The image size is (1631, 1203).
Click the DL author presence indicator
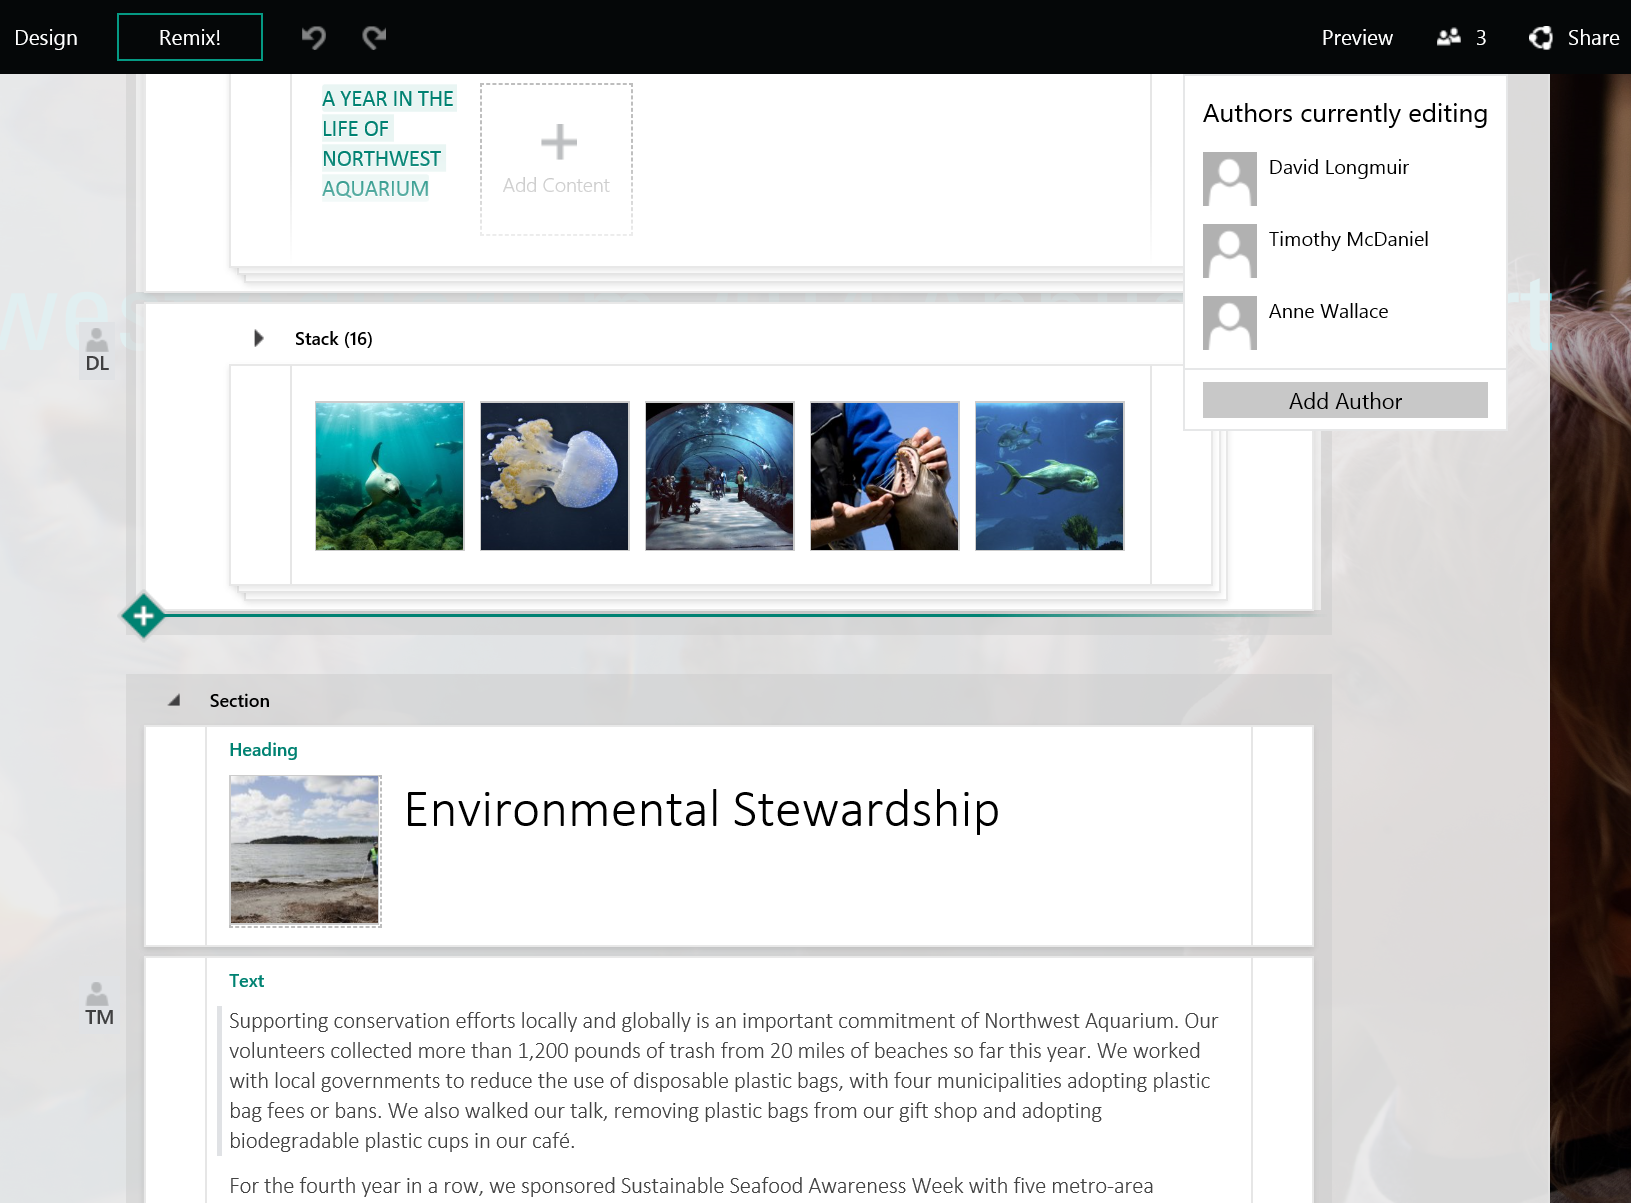96,351
